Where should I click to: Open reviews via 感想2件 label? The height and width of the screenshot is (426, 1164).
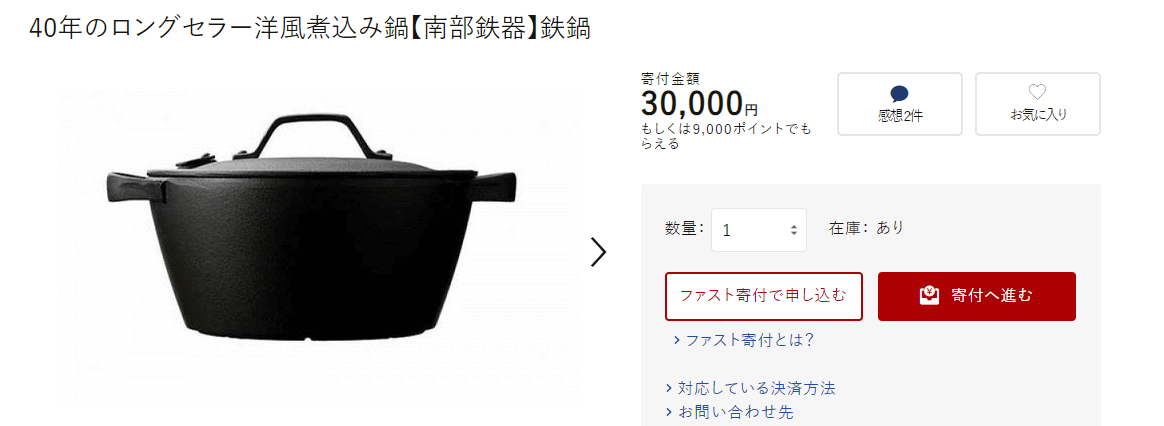[900, 115]
